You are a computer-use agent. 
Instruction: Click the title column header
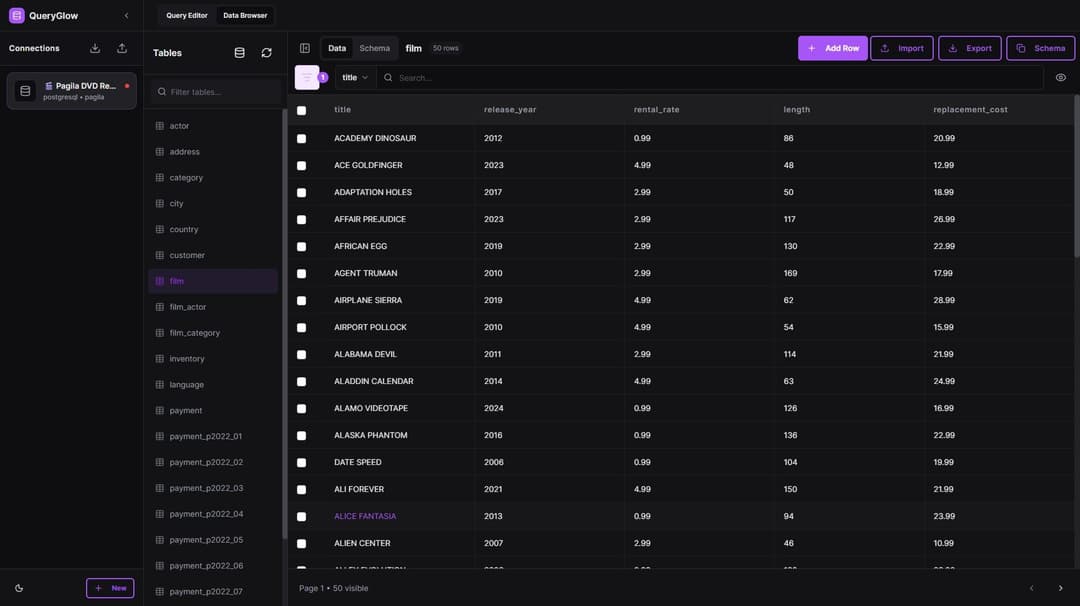tap(342, 109)
